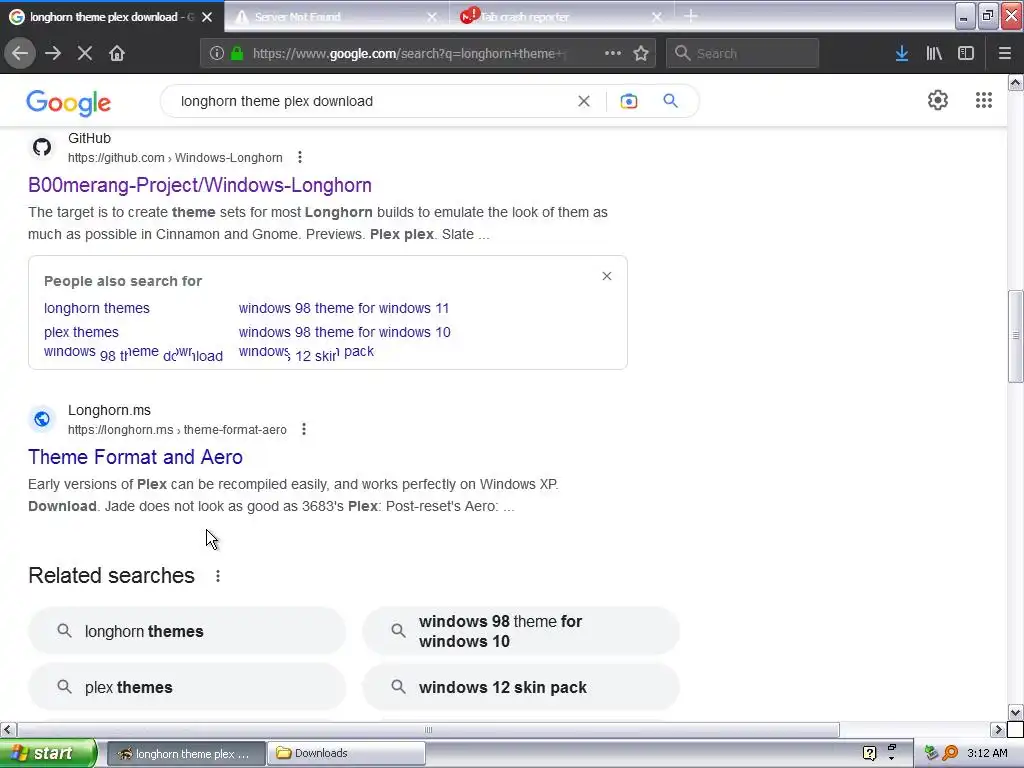This screenshot has height=768, width=1024.
Task: Click the help question mark tray icon
Action: (869, 753)
